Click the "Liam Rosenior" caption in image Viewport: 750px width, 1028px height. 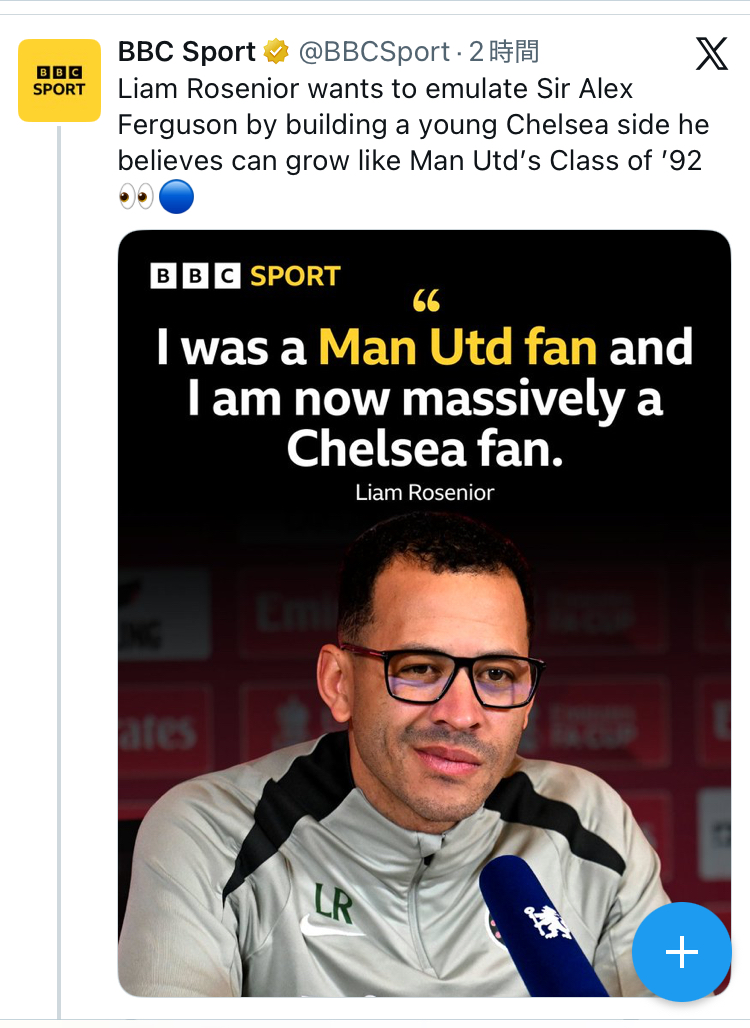coord(424,492)
